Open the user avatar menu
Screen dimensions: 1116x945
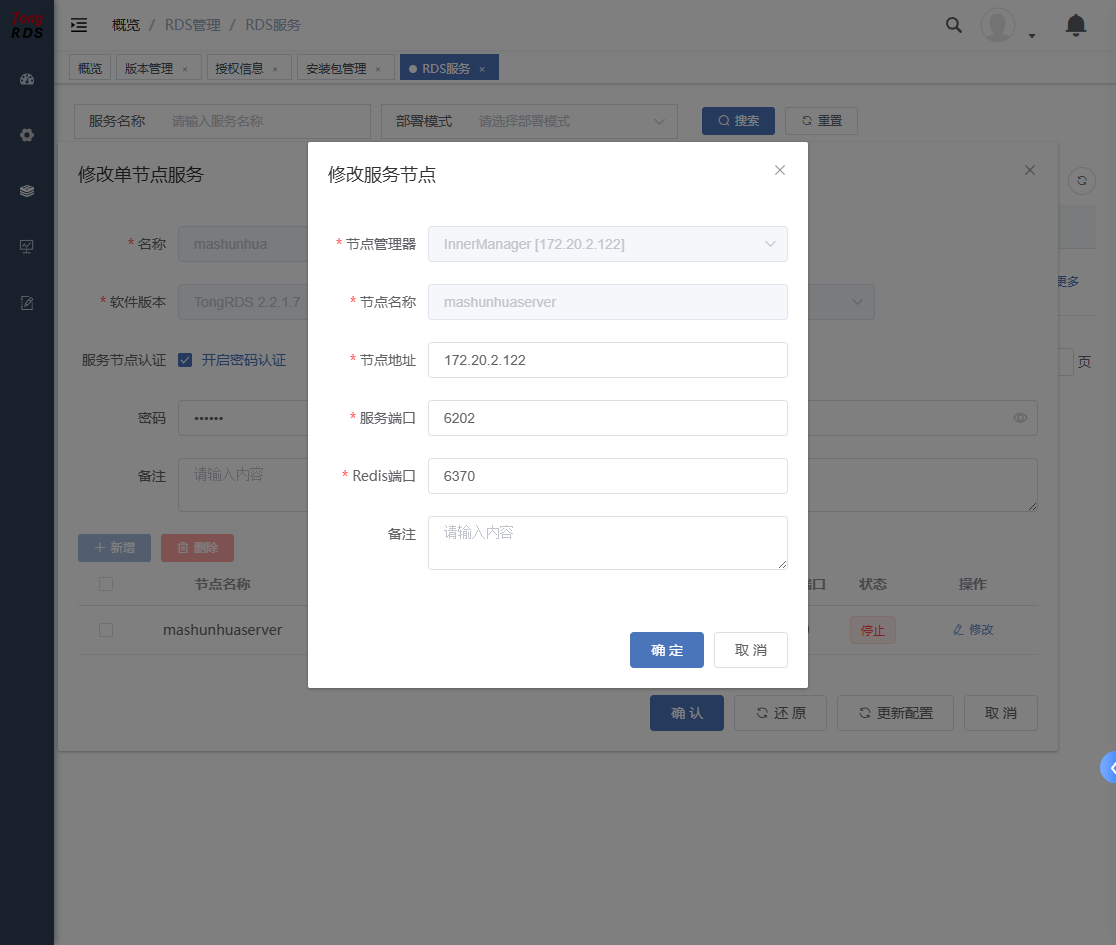(x=998, y=25)
